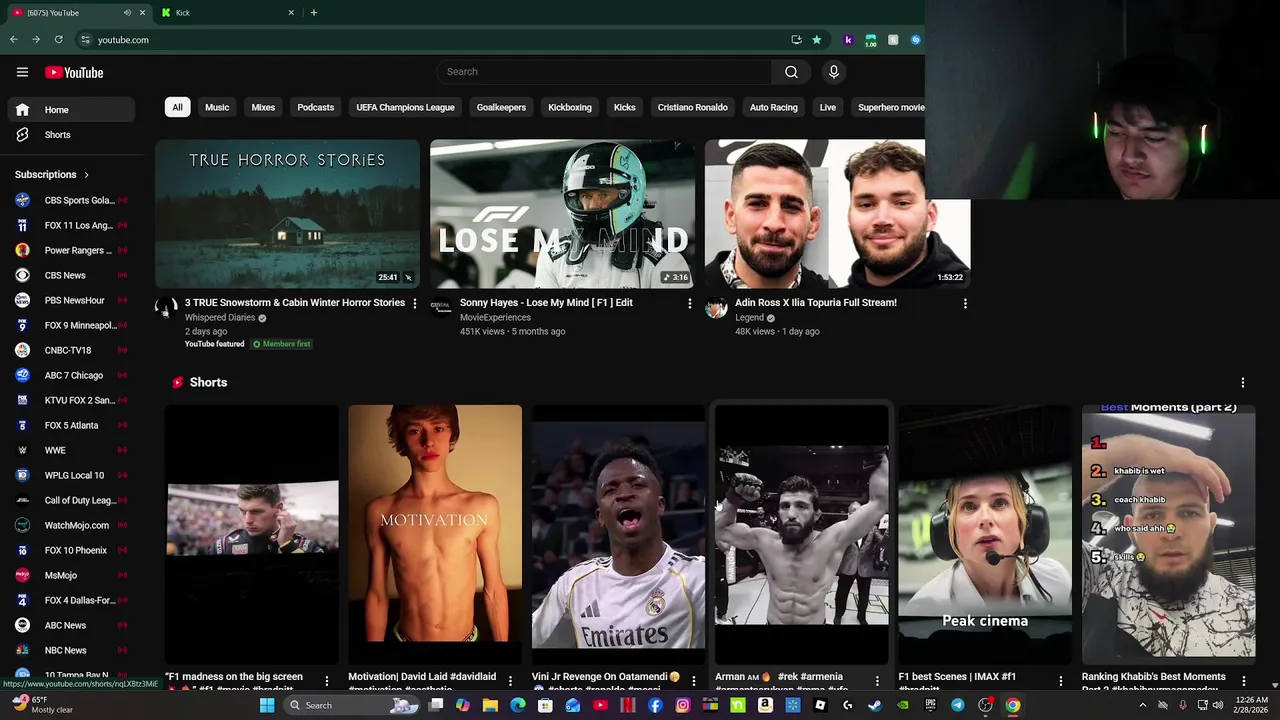The height and width of the screenshot is (720, 1280).
Task: Mute the YouTube tab audio icon
Action: [x=127, y=13]
